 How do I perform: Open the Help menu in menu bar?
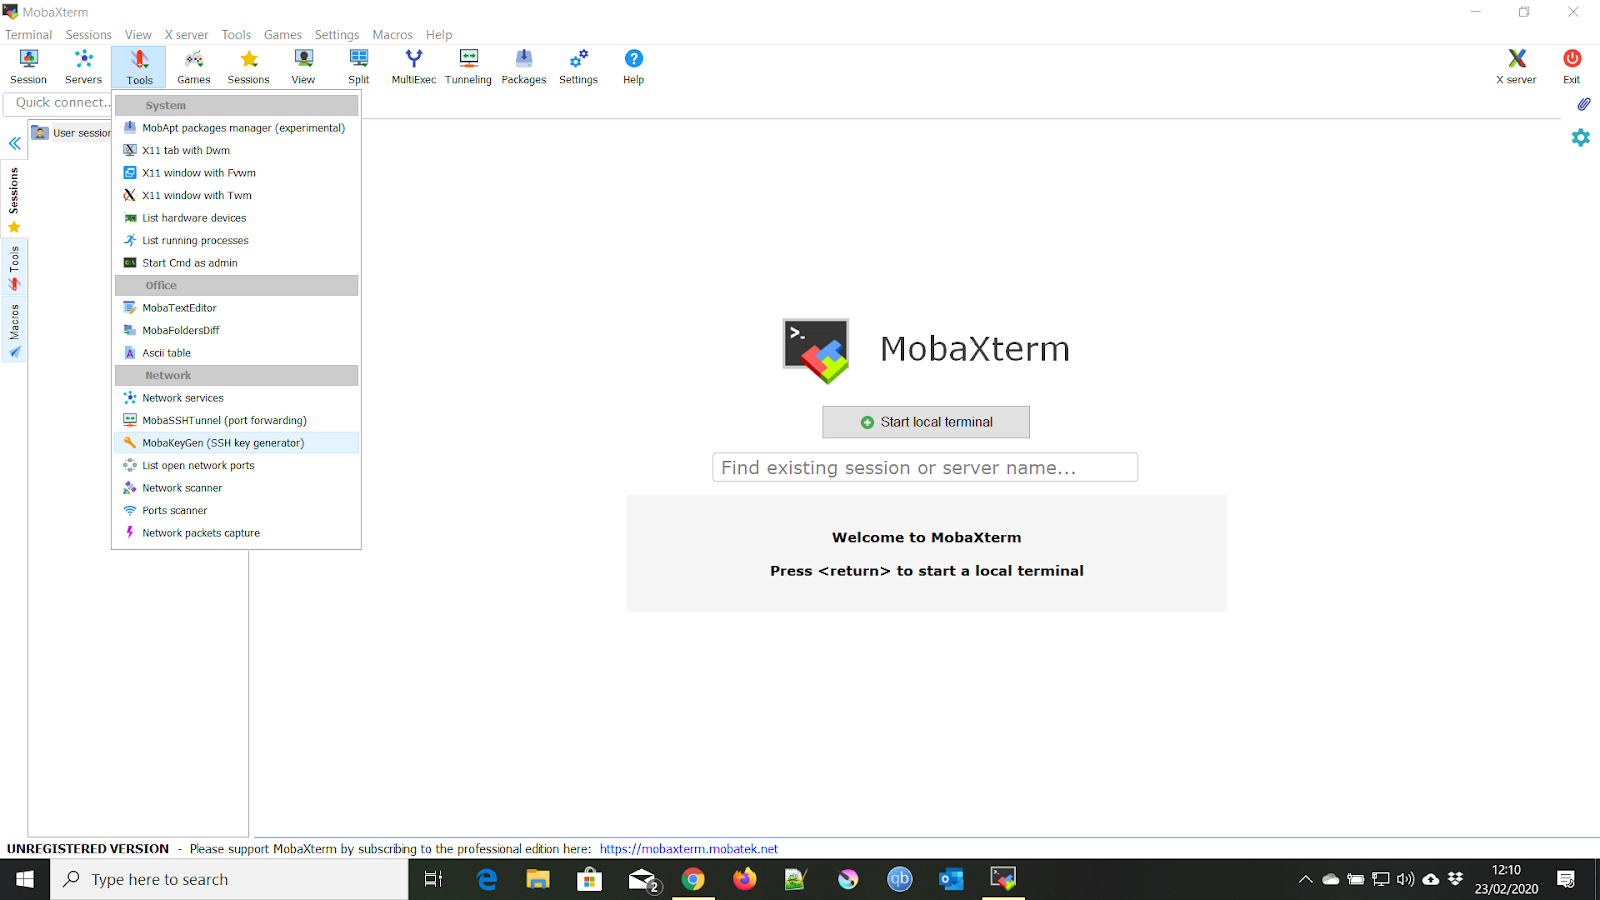[439, 34]
